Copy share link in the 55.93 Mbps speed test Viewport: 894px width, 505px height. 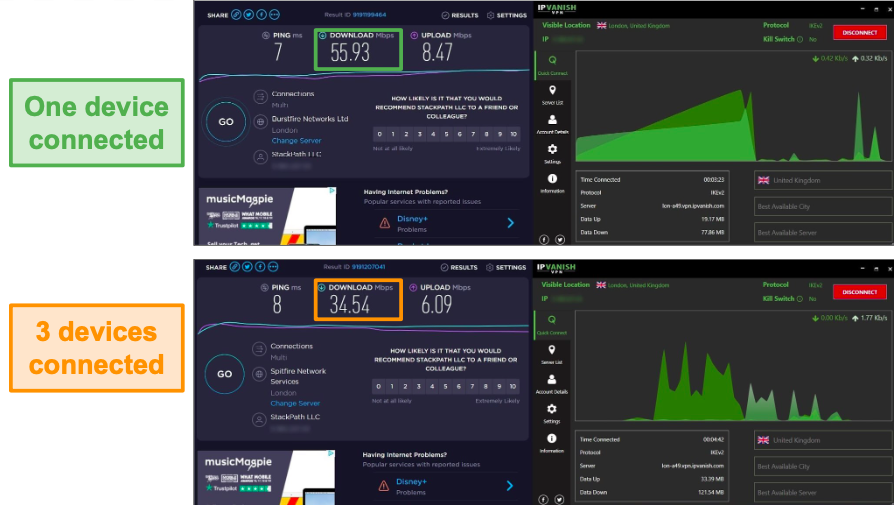[x=236, y=15]
